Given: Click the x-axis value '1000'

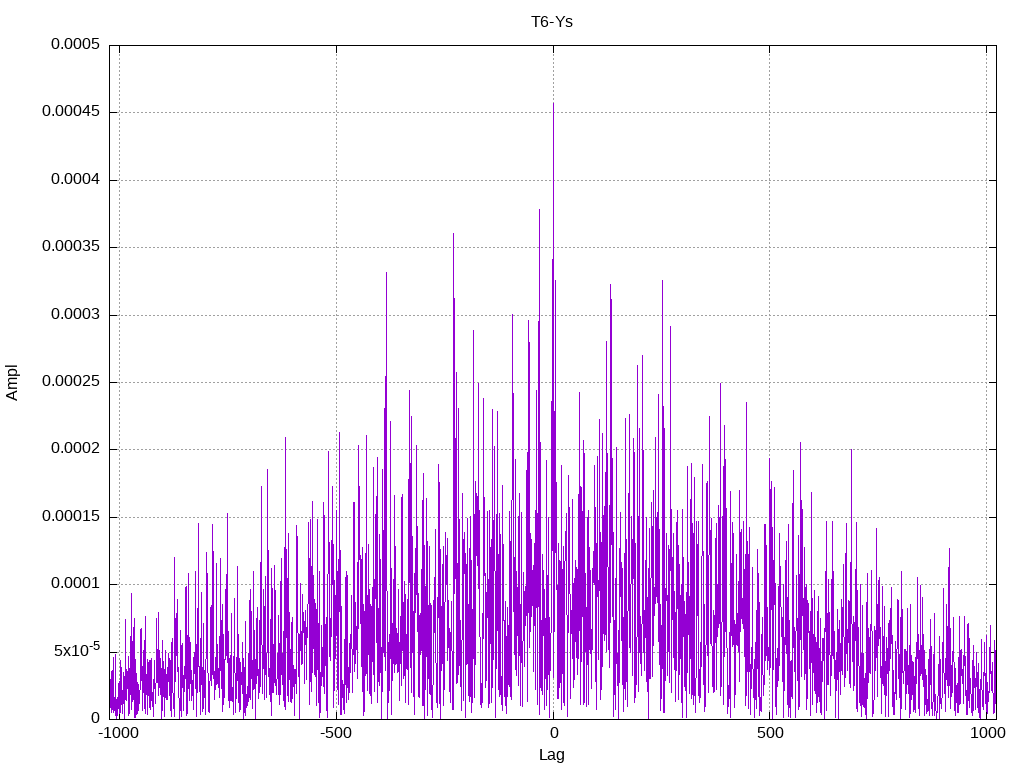Looking at the screenshot, I should point(987,733).
